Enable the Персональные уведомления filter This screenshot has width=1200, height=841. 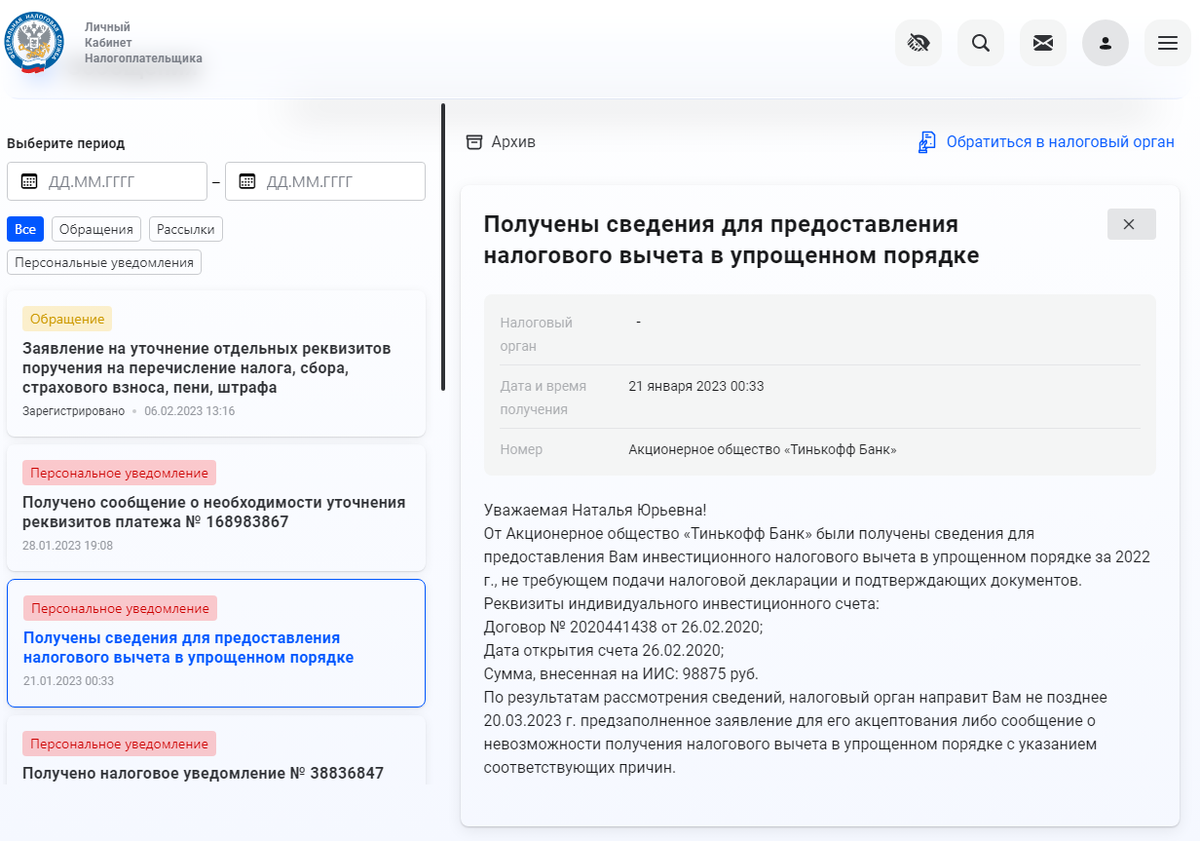tap(106, 263)
